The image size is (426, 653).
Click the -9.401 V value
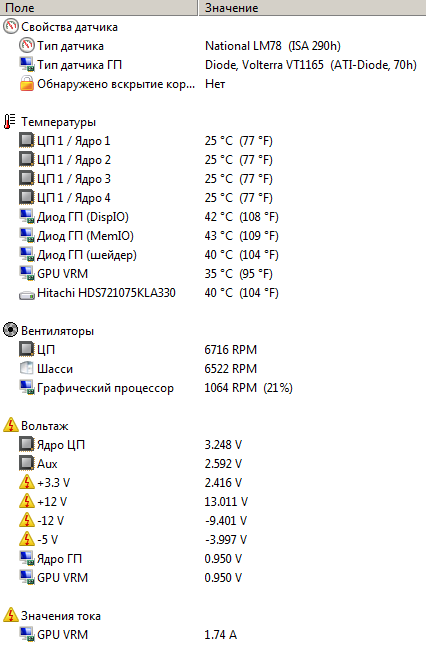226,521
